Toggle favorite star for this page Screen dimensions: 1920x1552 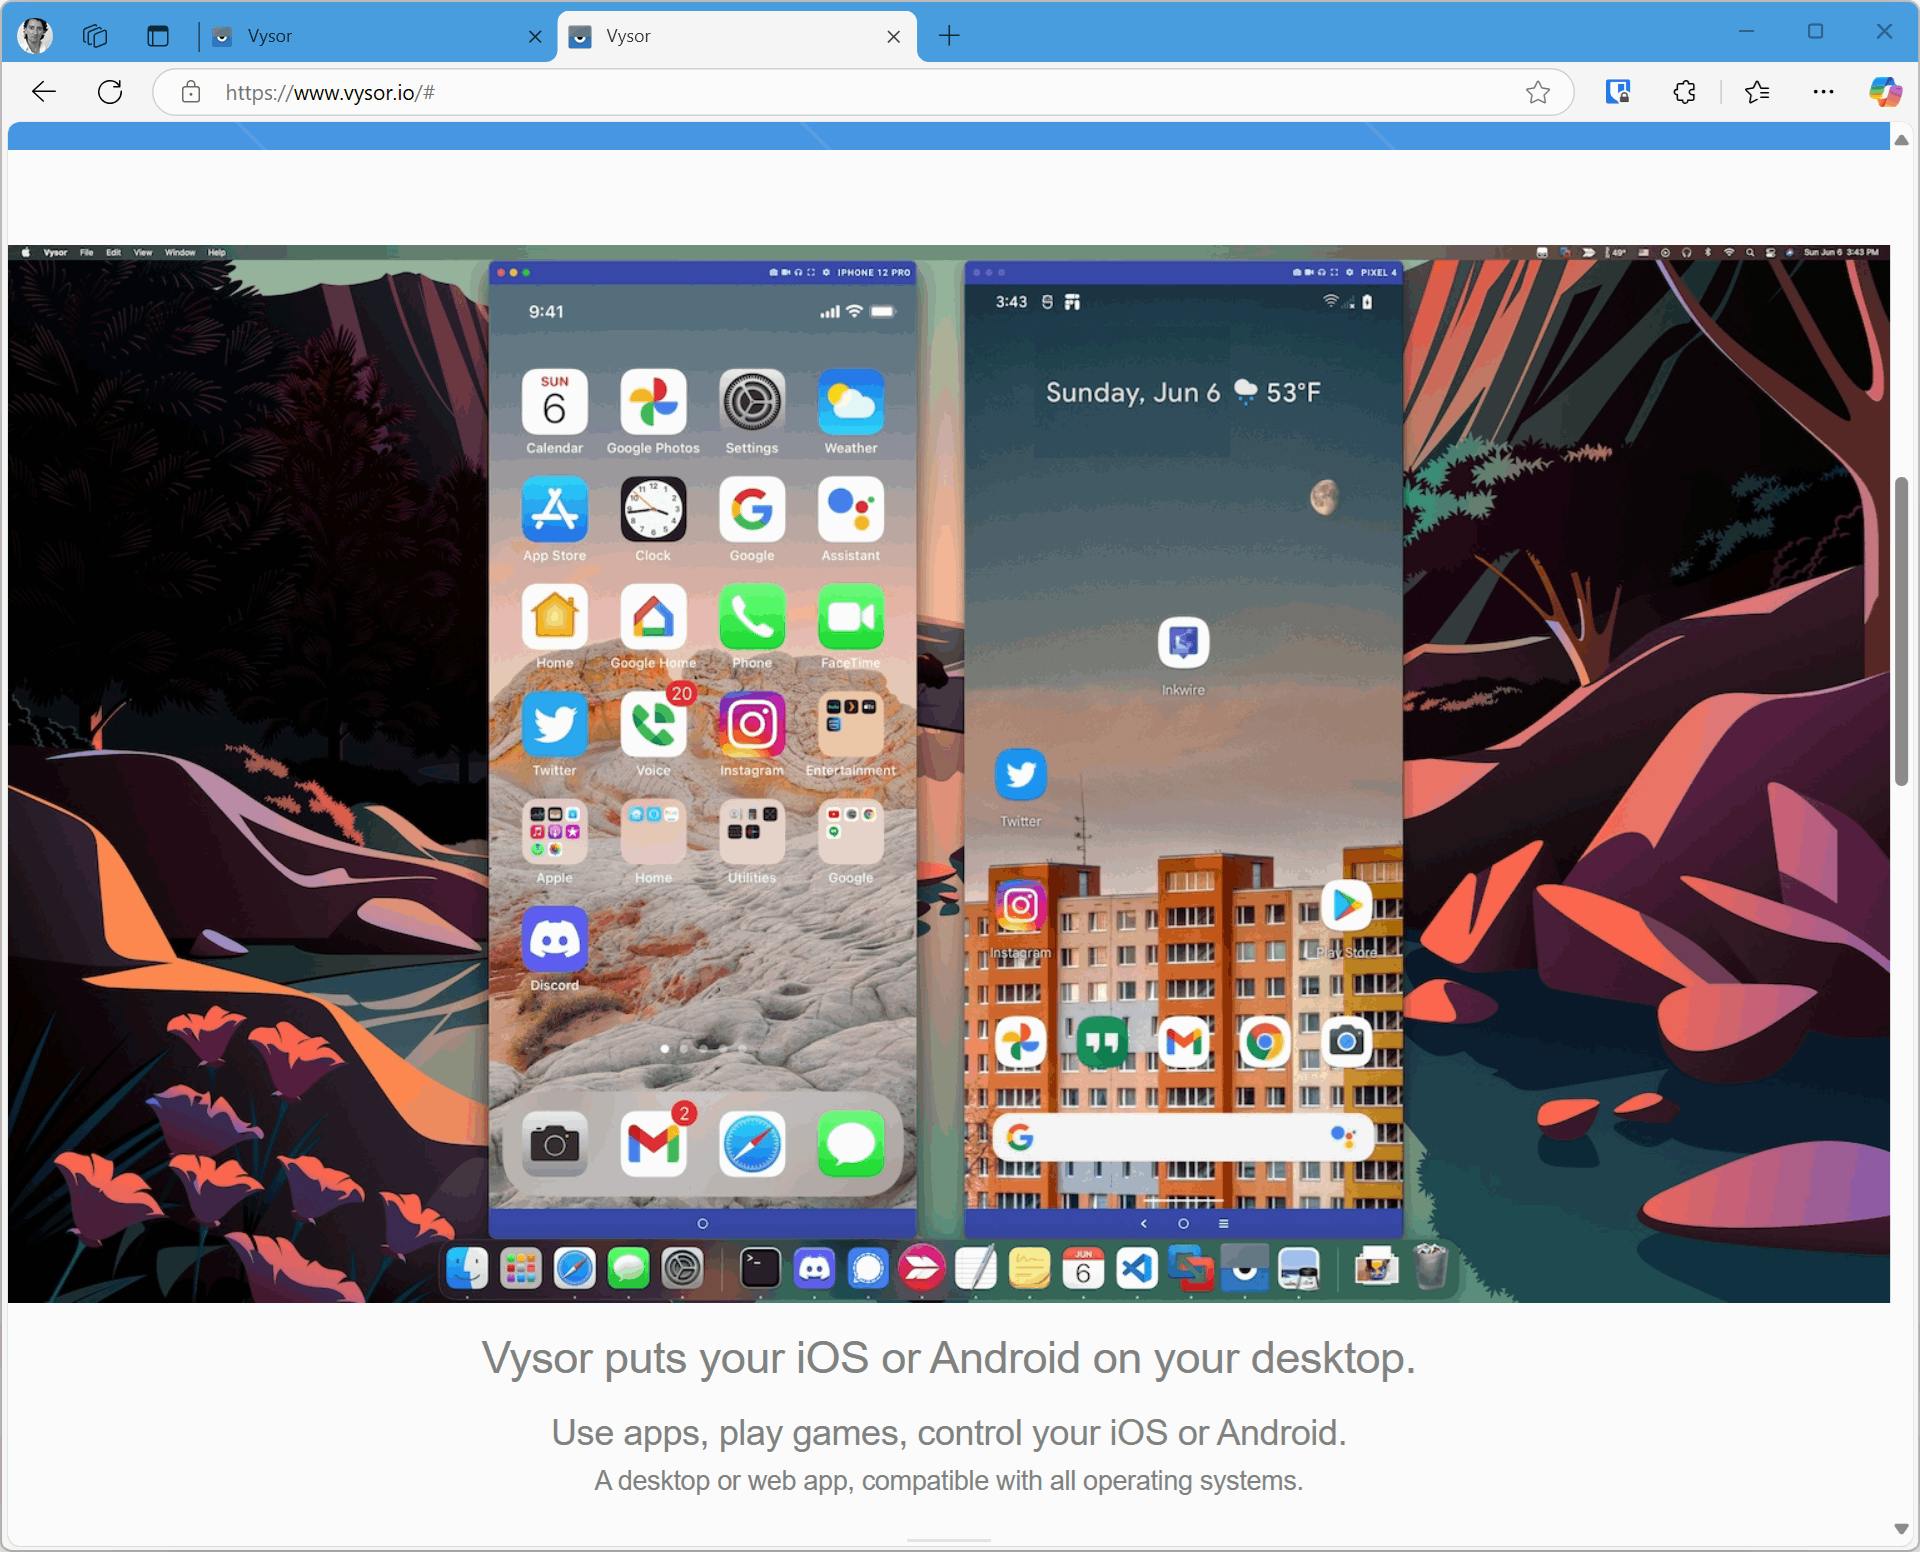(x=1537, y=92)
